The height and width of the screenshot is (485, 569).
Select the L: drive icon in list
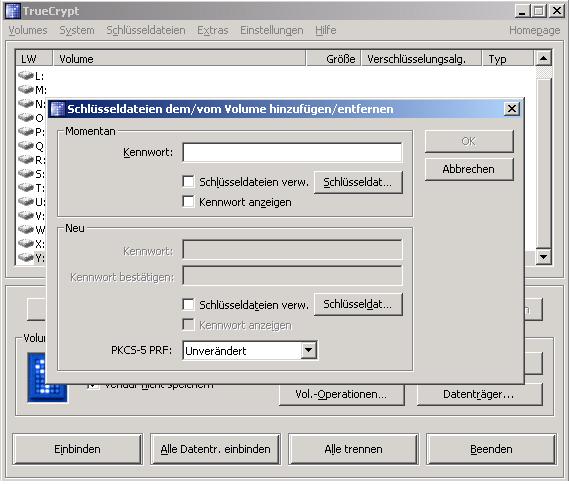[26, 76]
